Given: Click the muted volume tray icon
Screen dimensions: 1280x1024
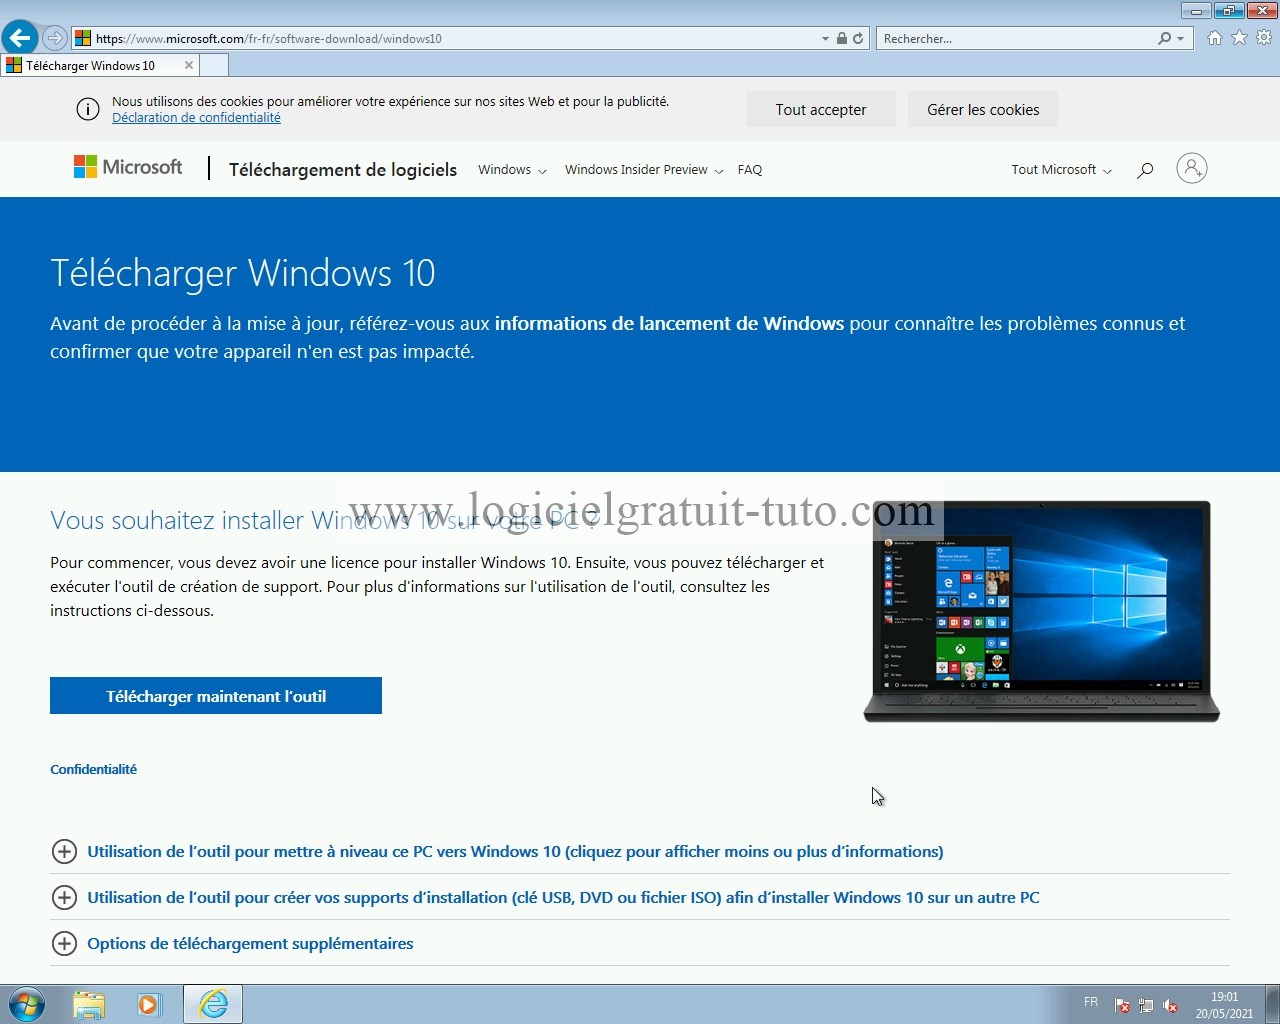Looking at the screenshot, I should [x=1170, y=1005].
